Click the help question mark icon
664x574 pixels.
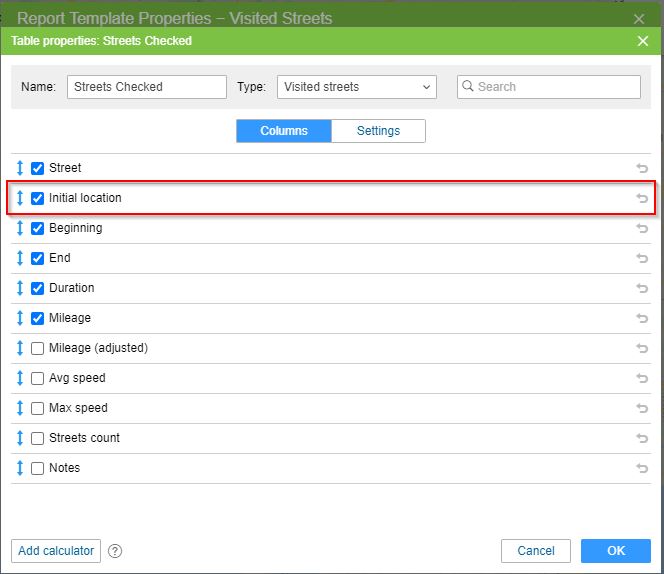click(115, 551)
